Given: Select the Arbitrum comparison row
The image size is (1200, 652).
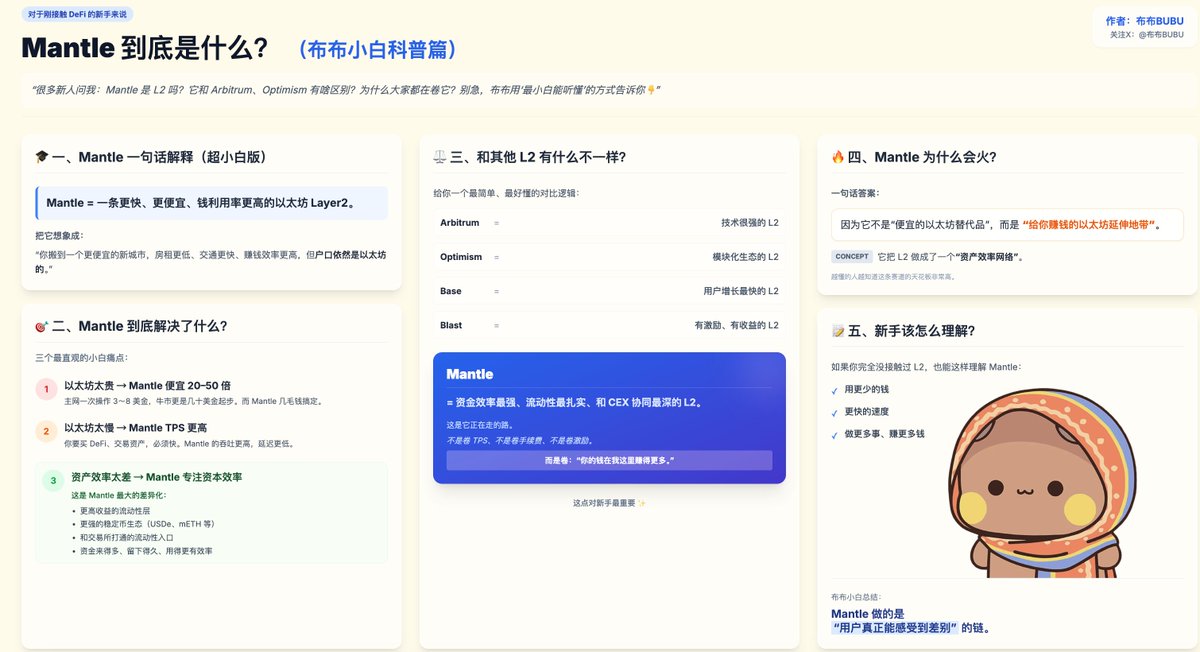Looking at the screenshot, I should [x=609, y=222].
